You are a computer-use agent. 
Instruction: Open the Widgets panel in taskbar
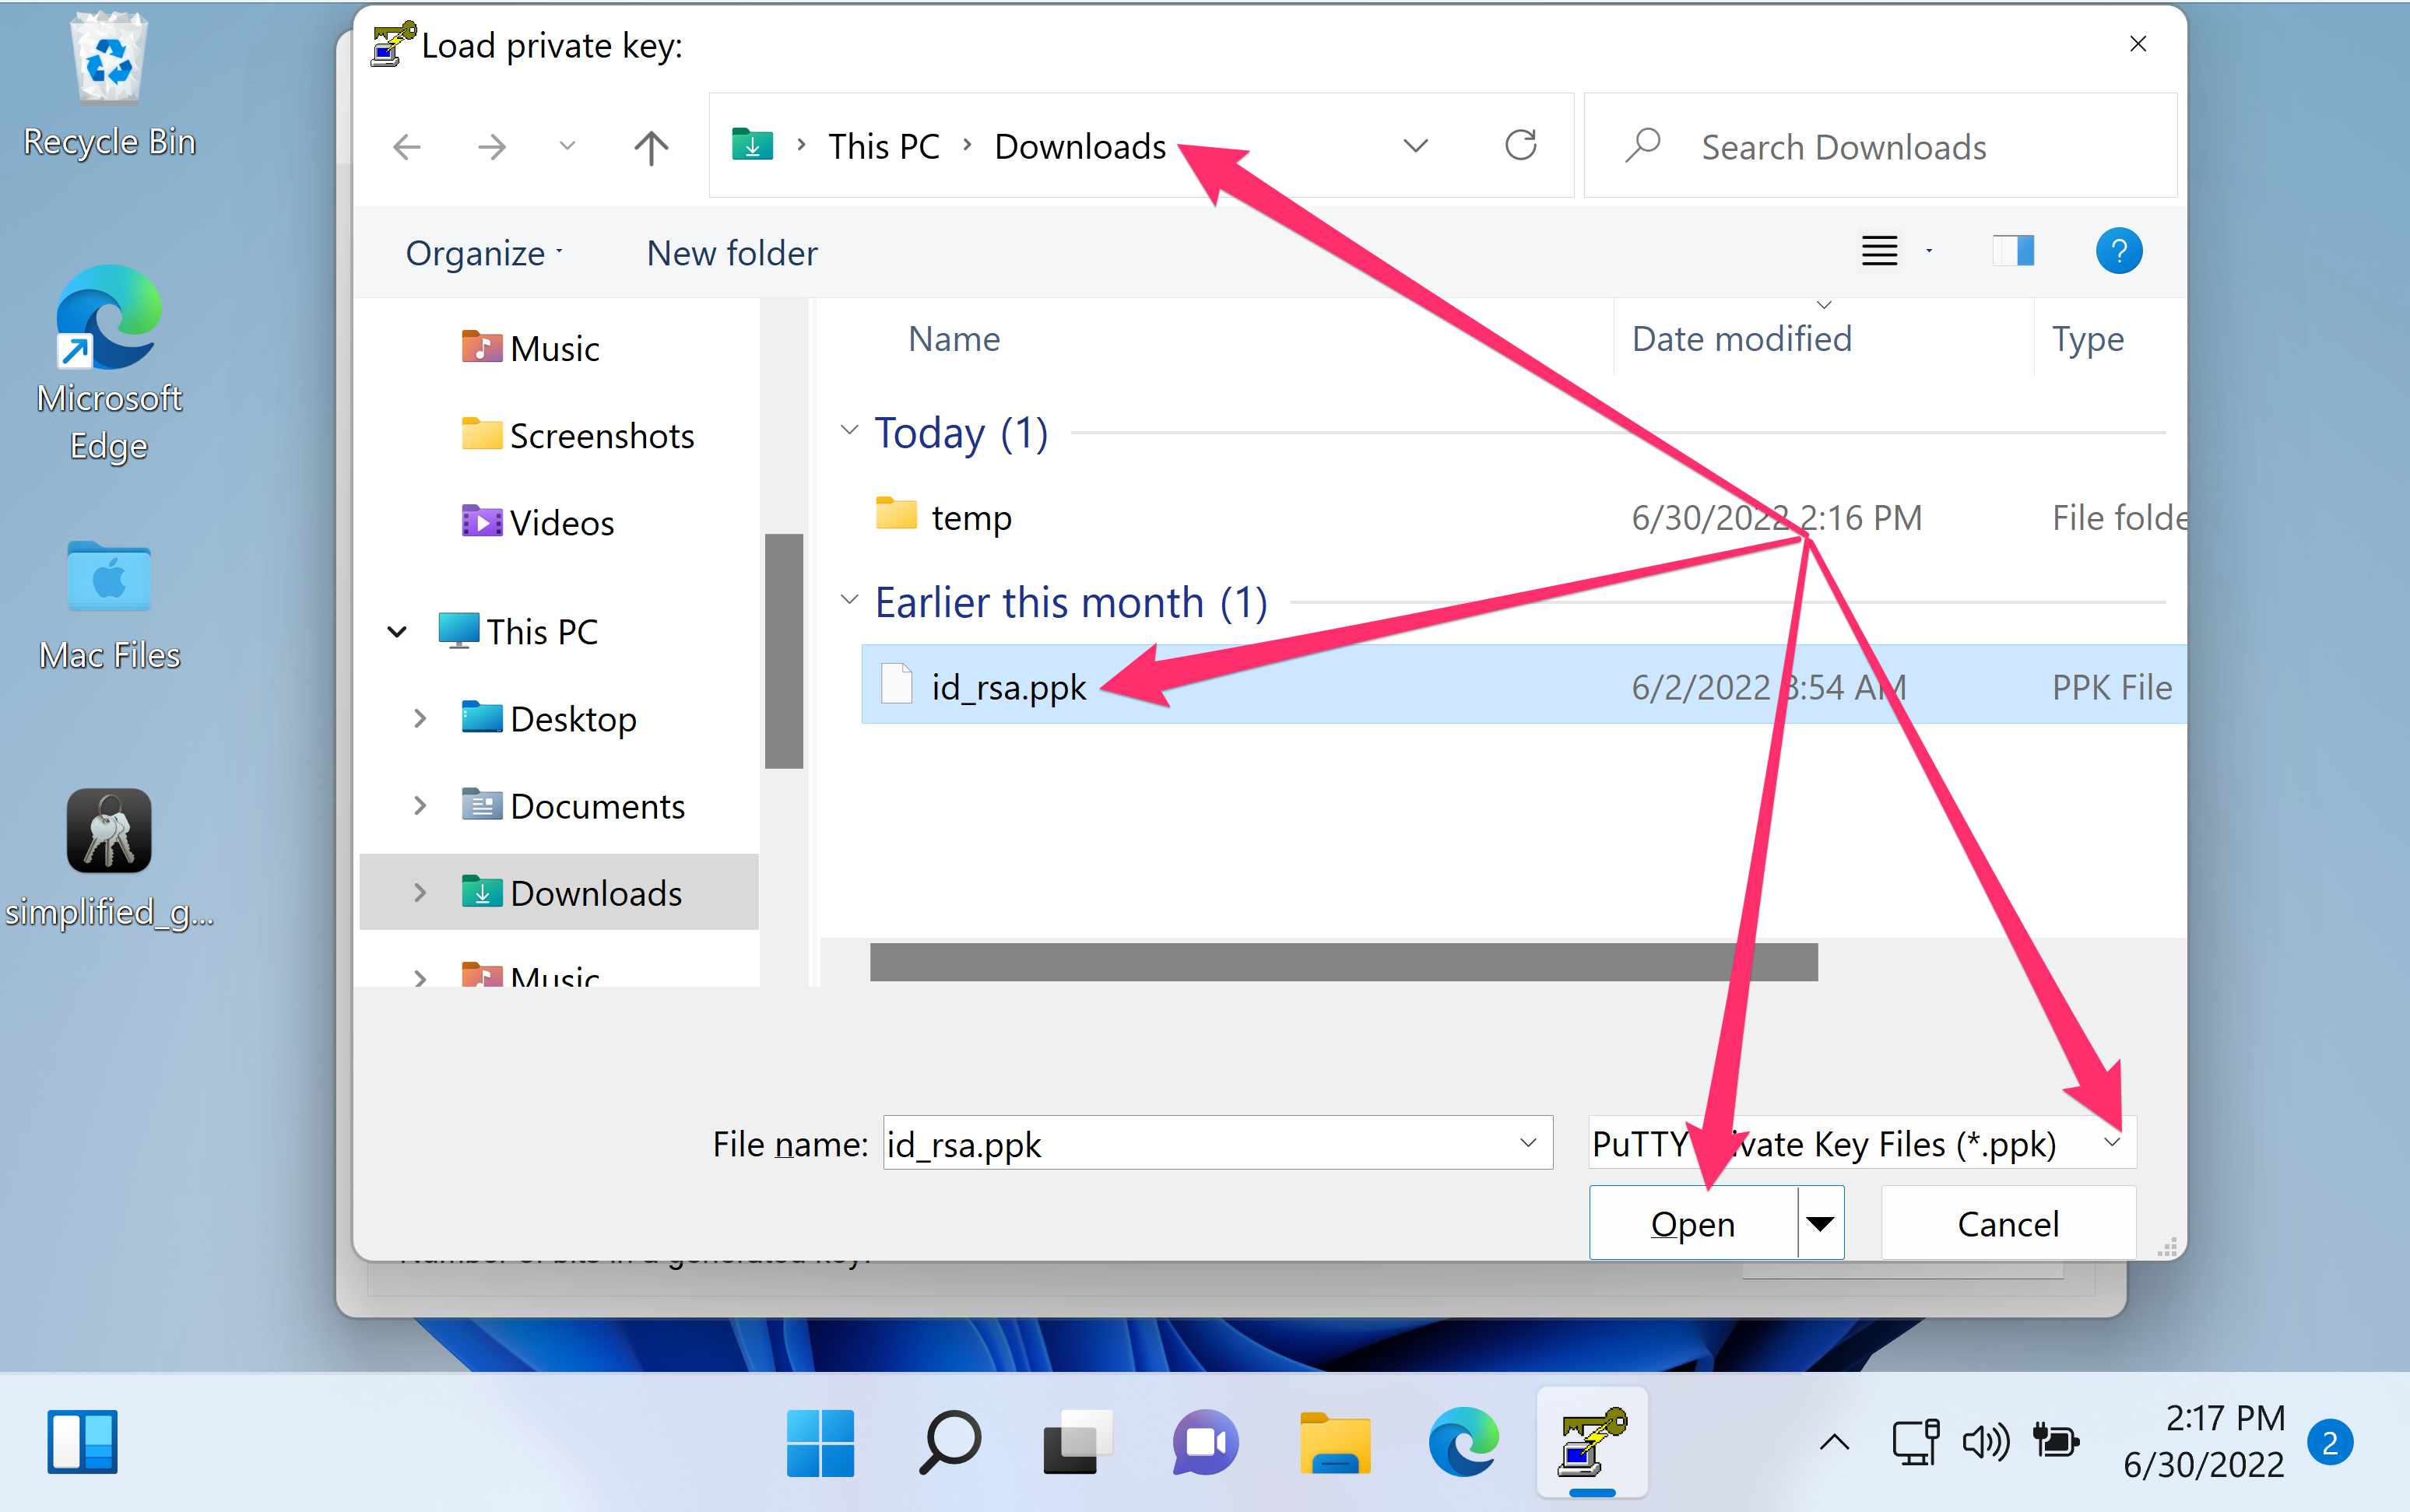(83, 1441)
